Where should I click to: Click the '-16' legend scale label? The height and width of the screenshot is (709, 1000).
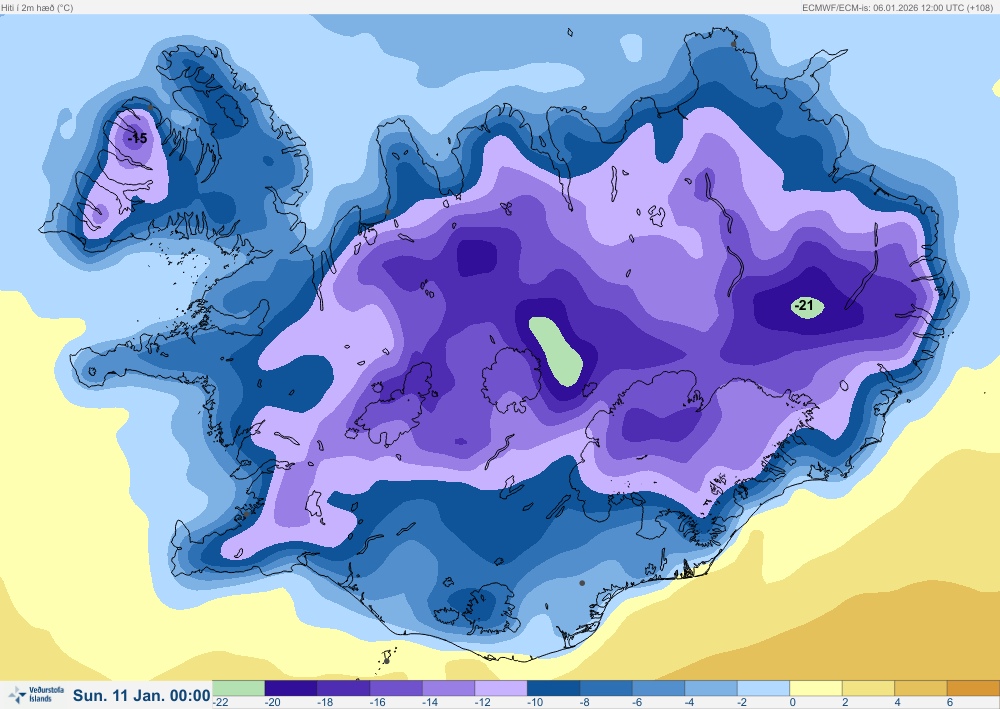(378, 703)
